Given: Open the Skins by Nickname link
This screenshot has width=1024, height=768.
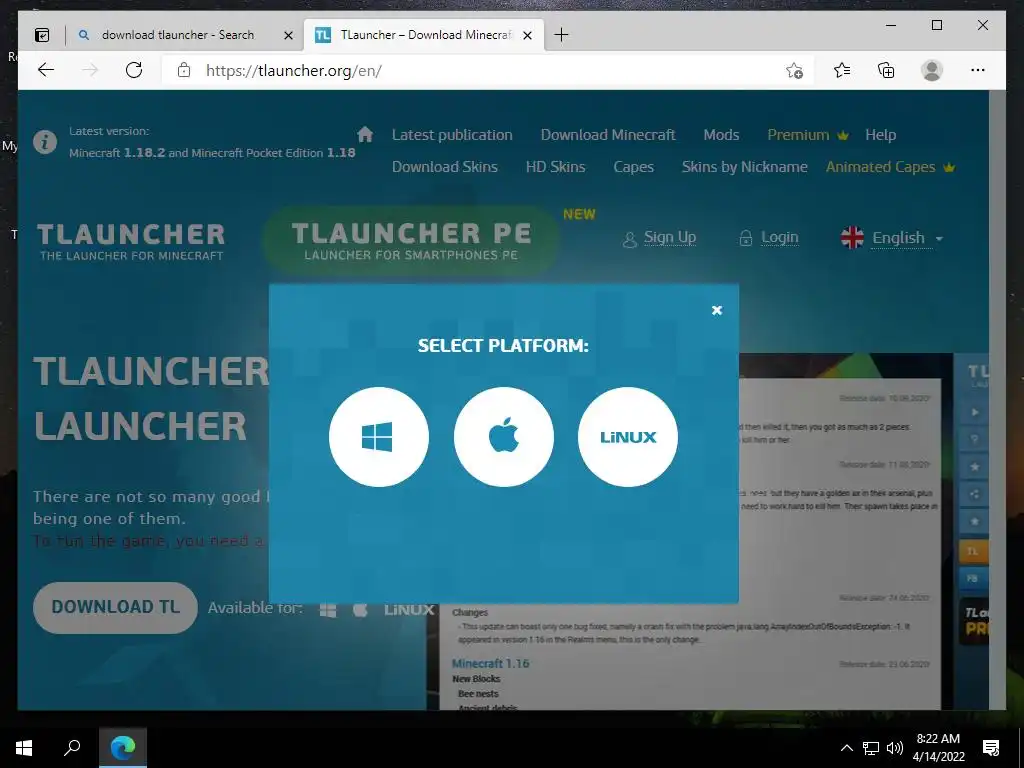Looking at the screenshot, I should (x=744, y=167).
